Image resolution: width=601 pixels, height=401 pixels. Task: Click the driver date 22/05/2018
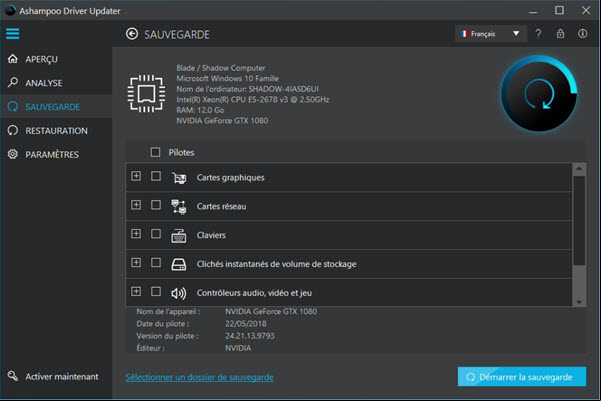246,324
